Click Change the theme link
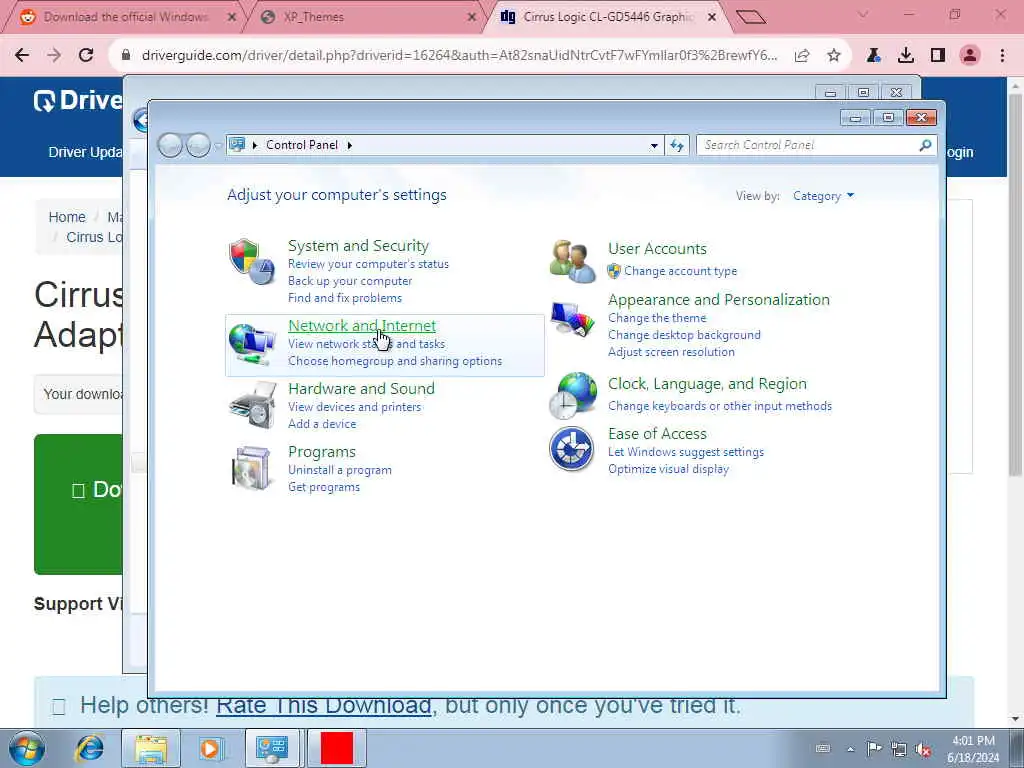Viewport: 1024px width, 768px height. pos(657,317)
